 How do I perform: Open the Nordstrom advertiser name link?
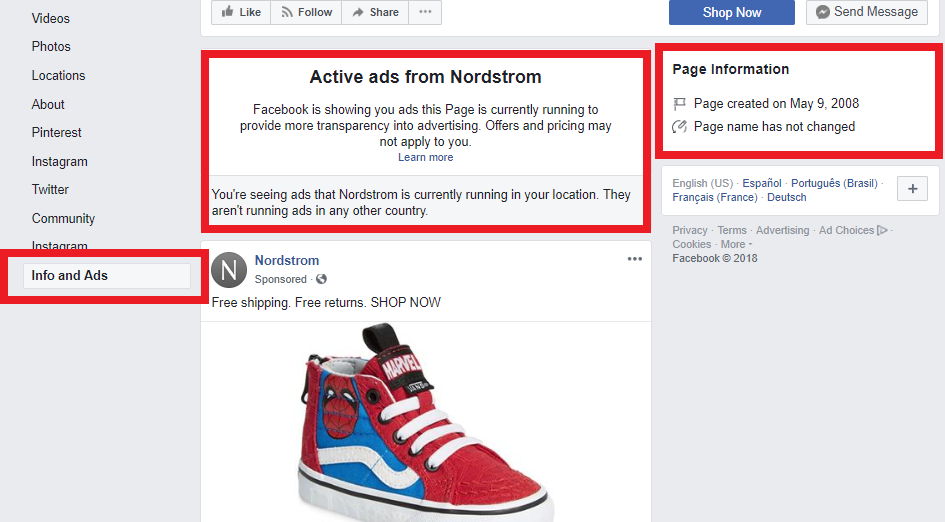point(287,260)
